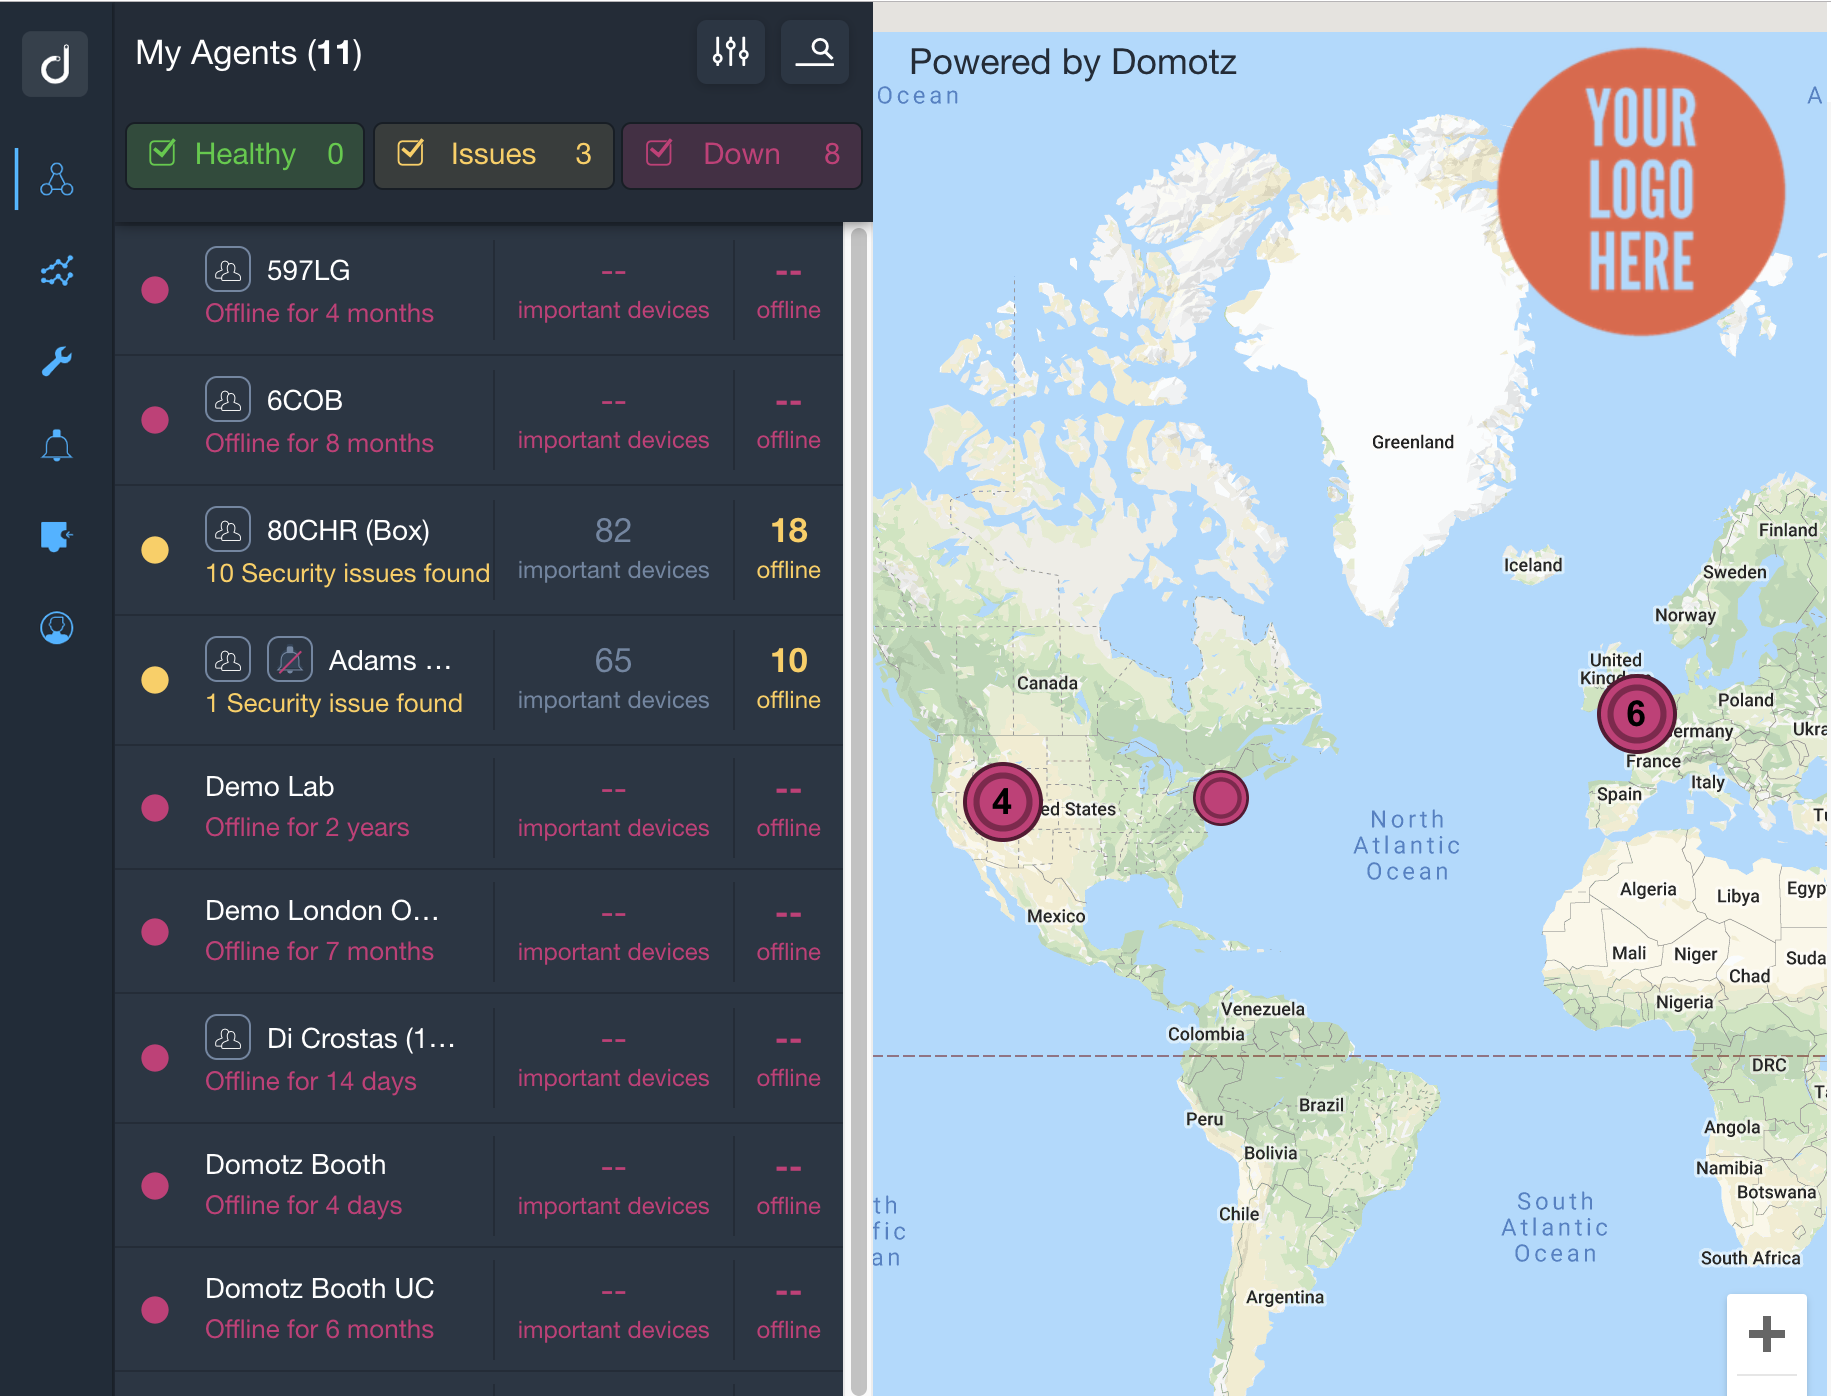Screen dimensions: 1831x1396
Task: Open the filter sliders icon
Action: (731, 51)
